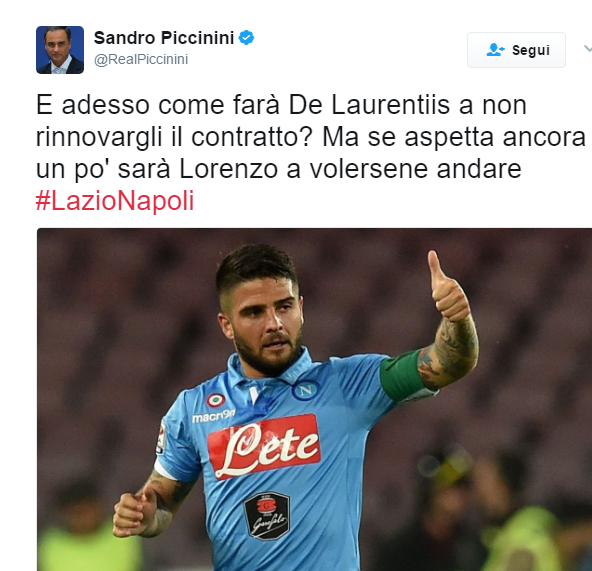
Task: Click the tricolor roundel on jersey
Action: 216,400
